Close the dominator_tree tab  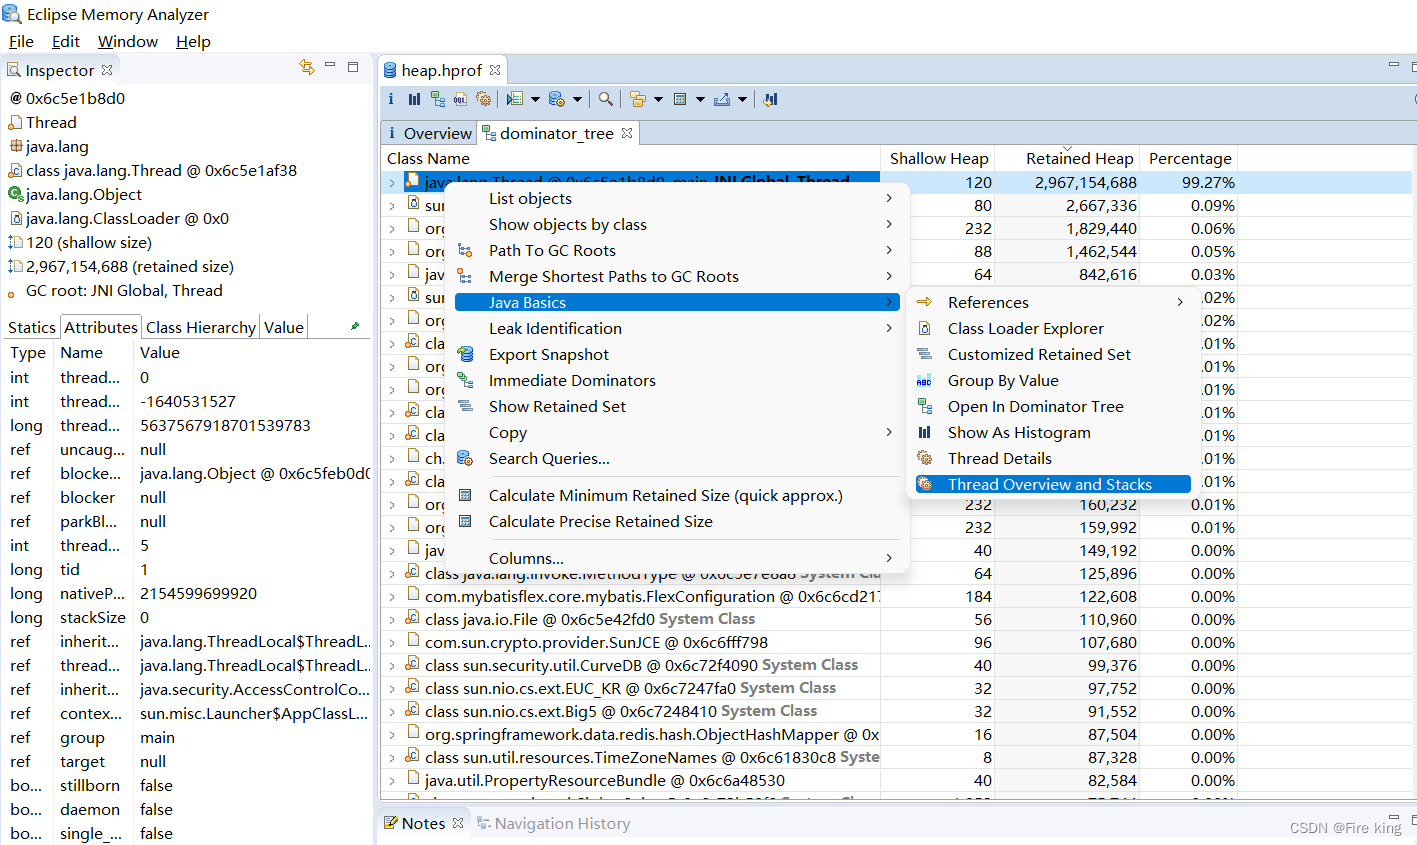627,133
